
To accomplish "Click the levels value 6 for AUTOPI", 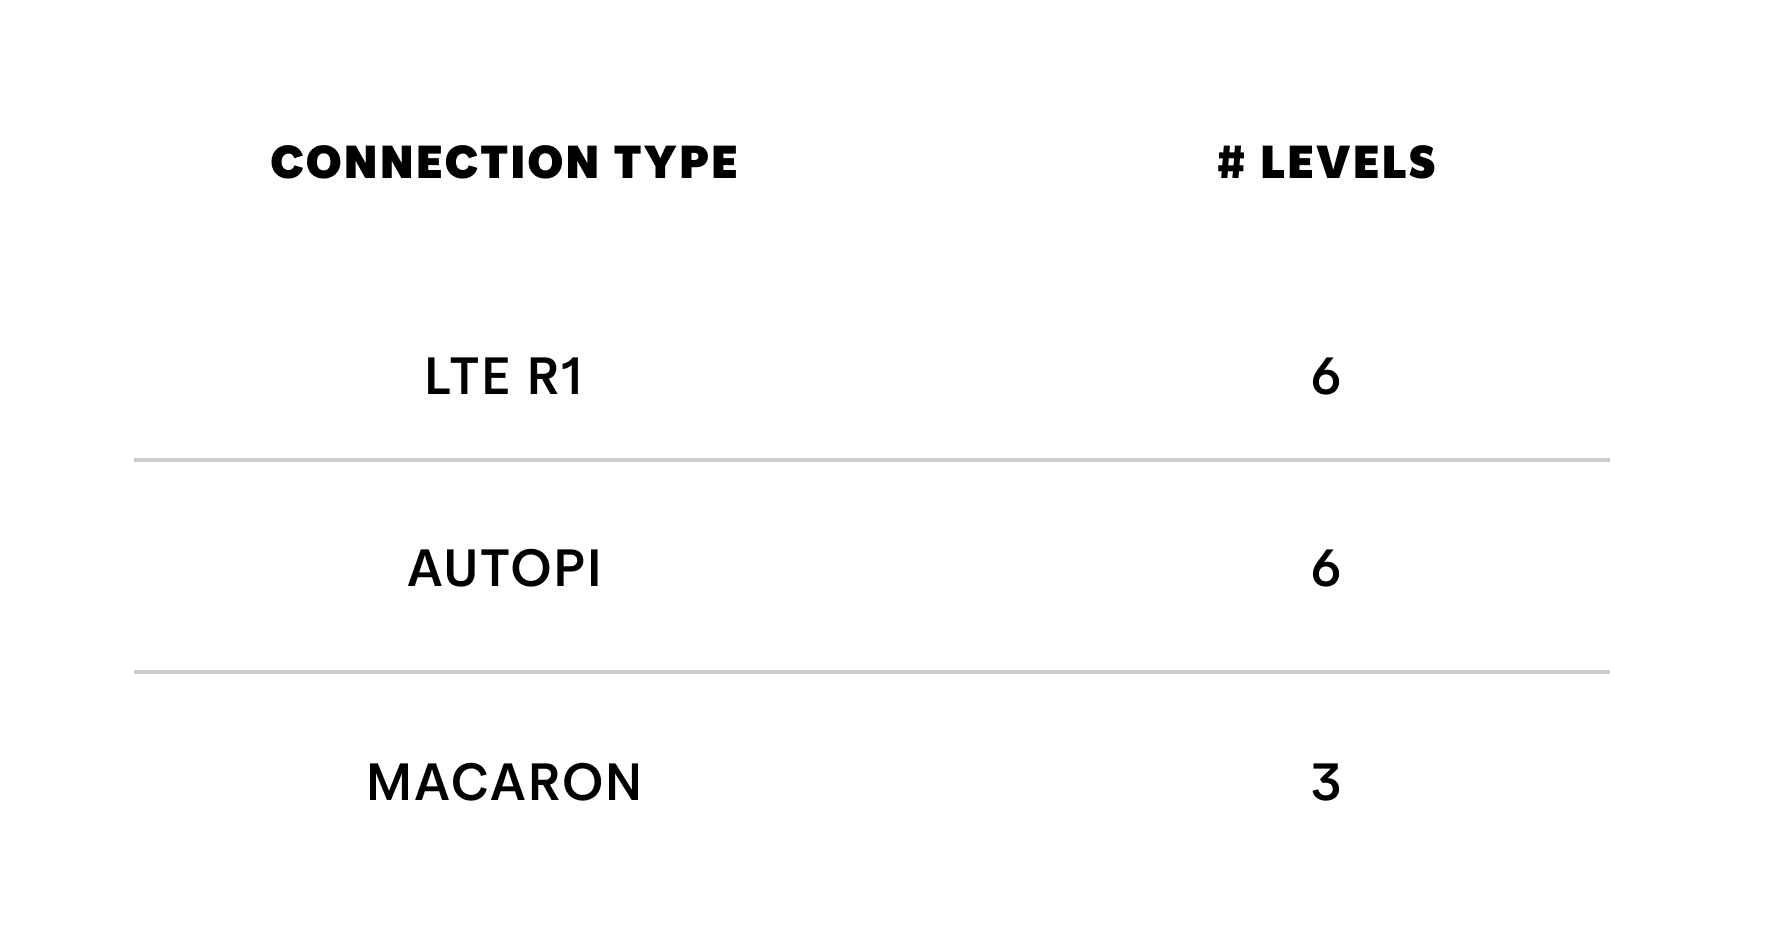I will pyautogui.click(x=1325, y=570).
